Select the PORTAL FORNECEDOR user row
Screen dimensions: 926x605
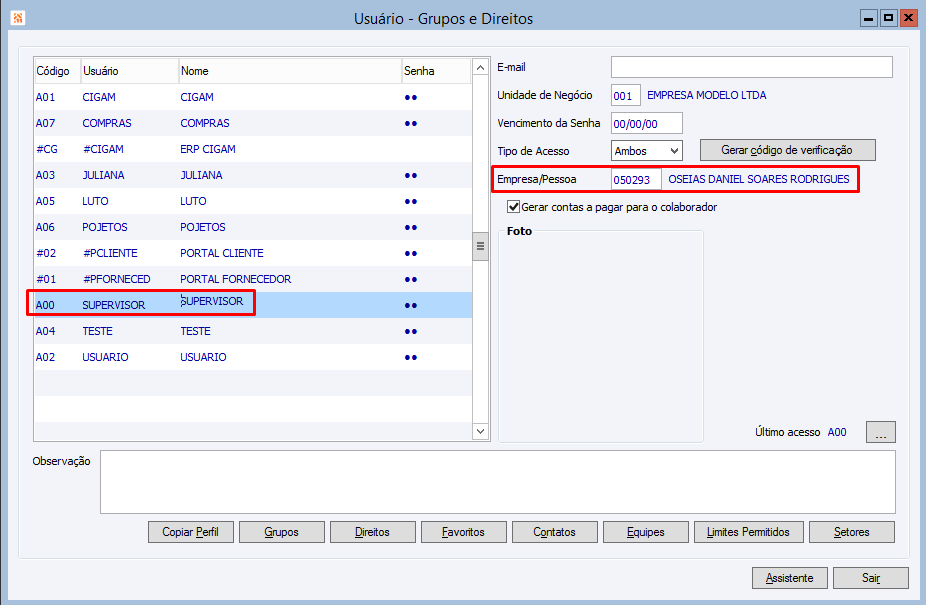point(253,279)
